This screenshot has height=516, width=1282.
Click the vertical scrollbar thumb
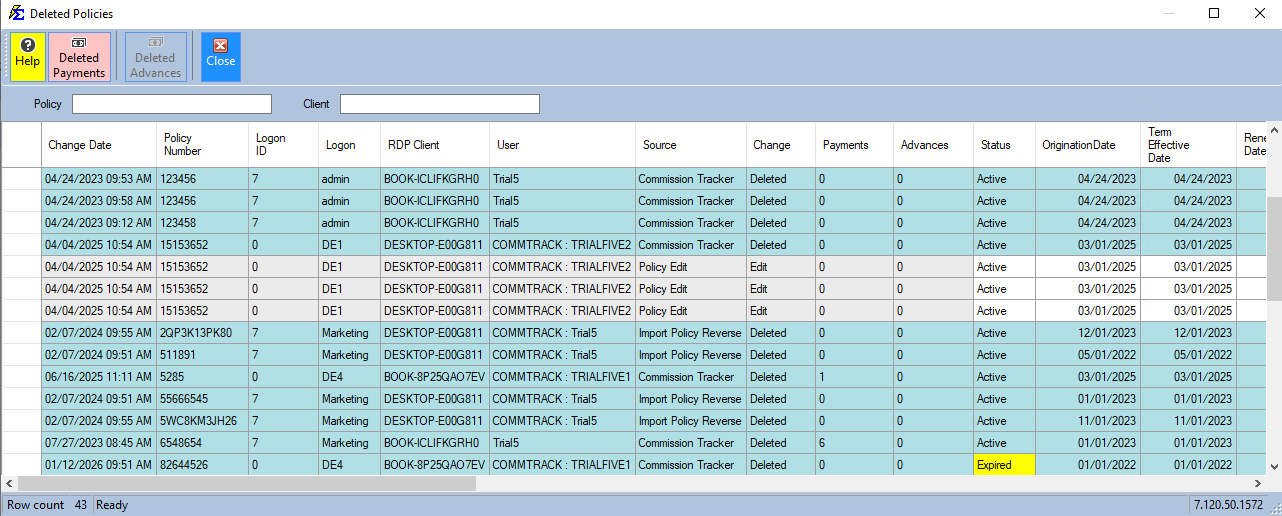tap(1274, 248)
